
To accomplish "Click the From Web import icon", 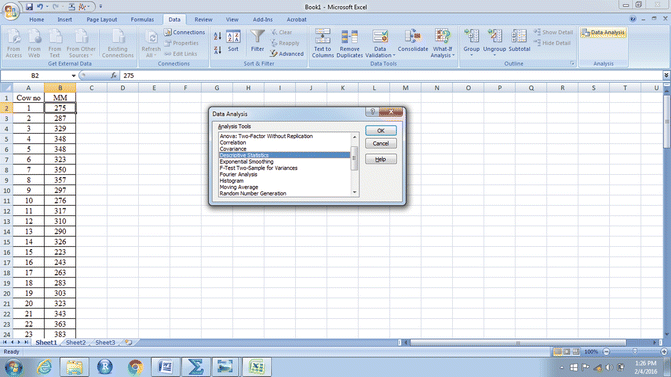I will (x=34, y=43).
